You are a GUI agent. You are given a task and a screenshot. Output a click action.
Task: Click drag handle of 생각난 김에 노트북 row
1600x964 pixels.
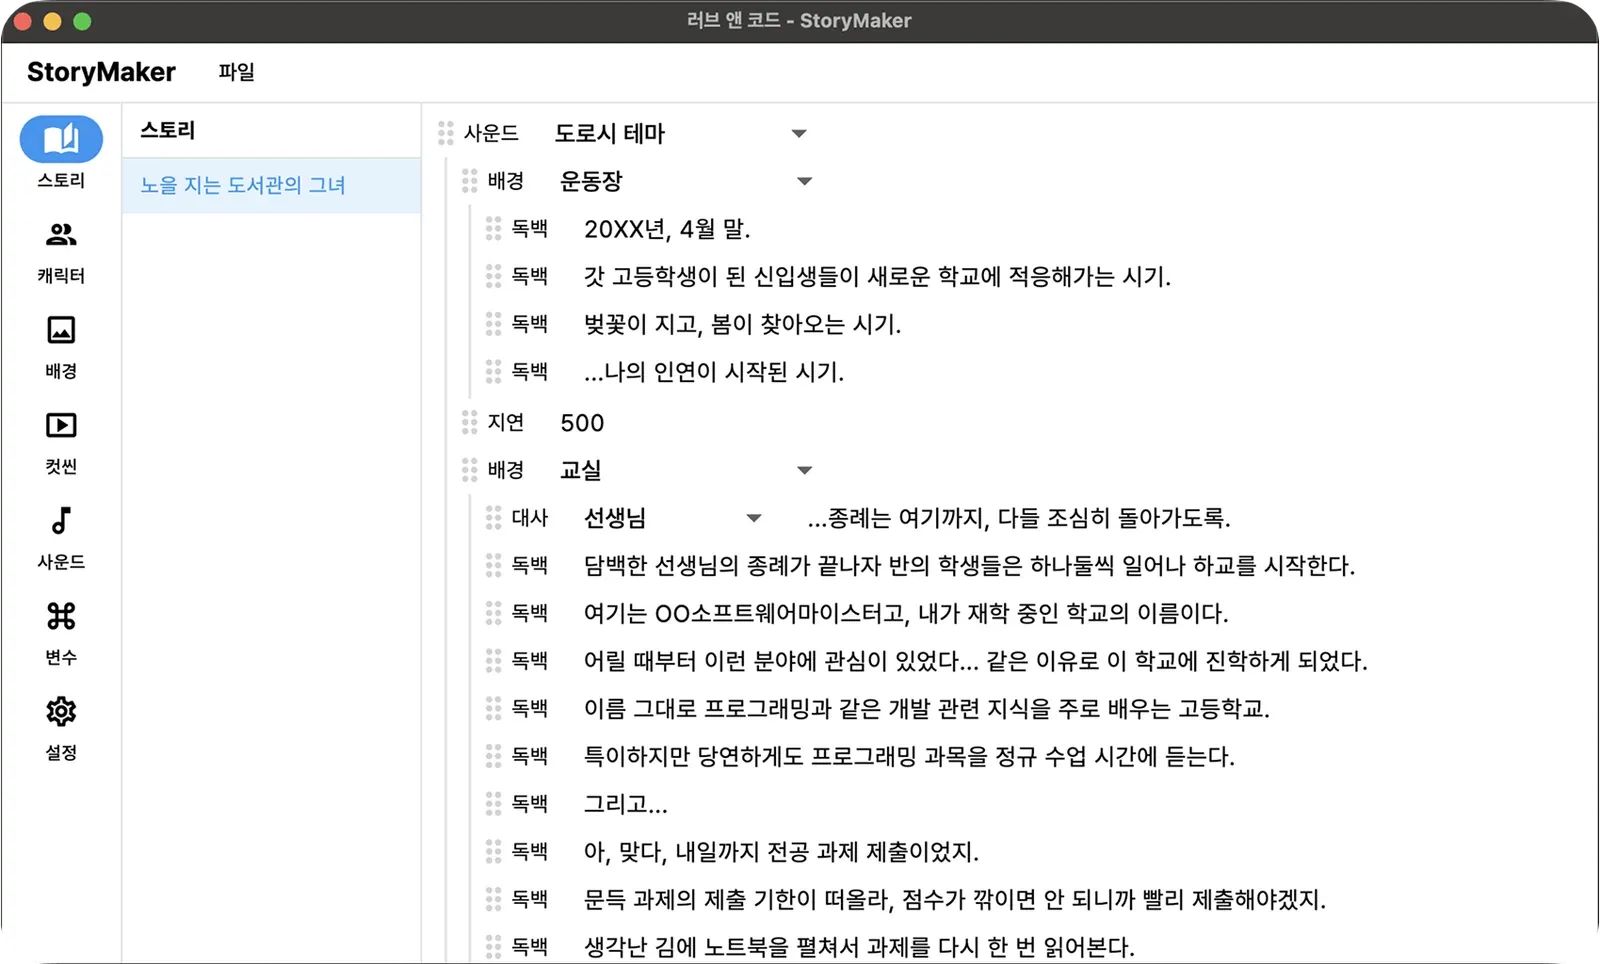click(x=494, y=946)
